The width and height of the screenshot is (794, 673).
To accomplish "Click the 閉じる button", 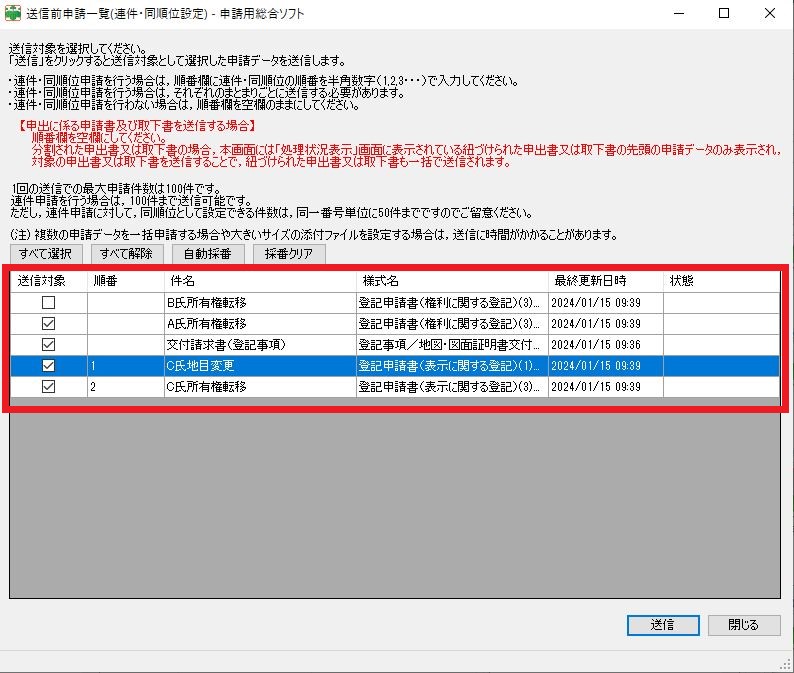I will tap(743, 625).
